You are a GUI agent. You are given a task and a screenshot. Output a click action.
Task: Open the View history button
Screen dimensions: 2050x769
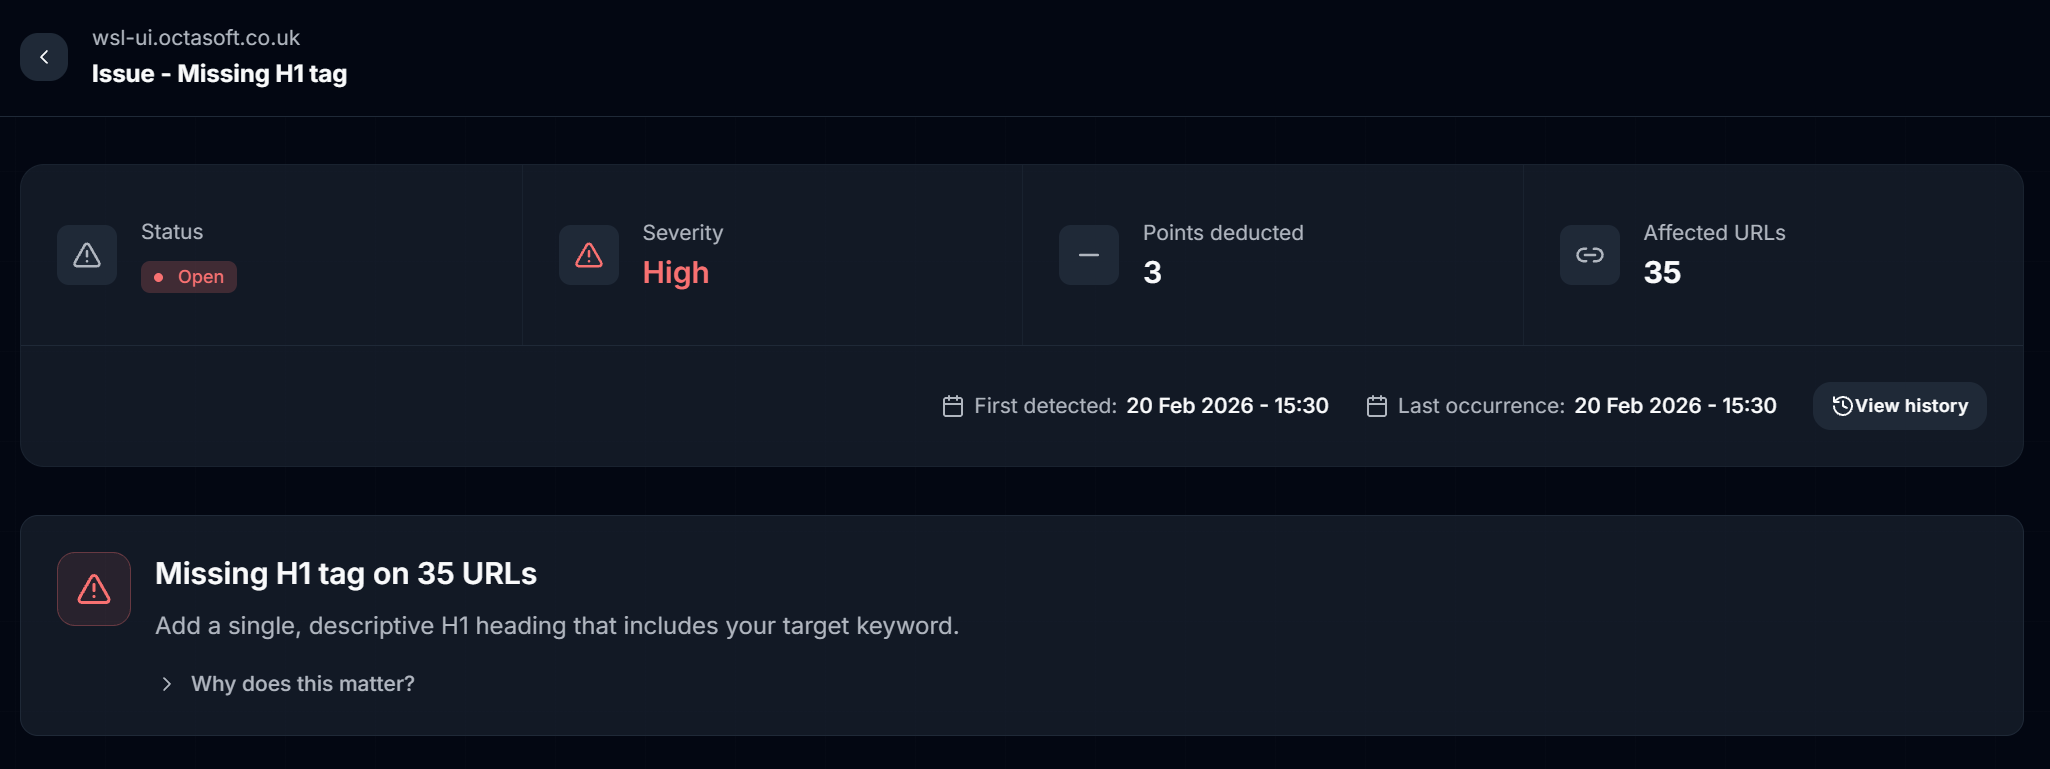[1899, 406]
